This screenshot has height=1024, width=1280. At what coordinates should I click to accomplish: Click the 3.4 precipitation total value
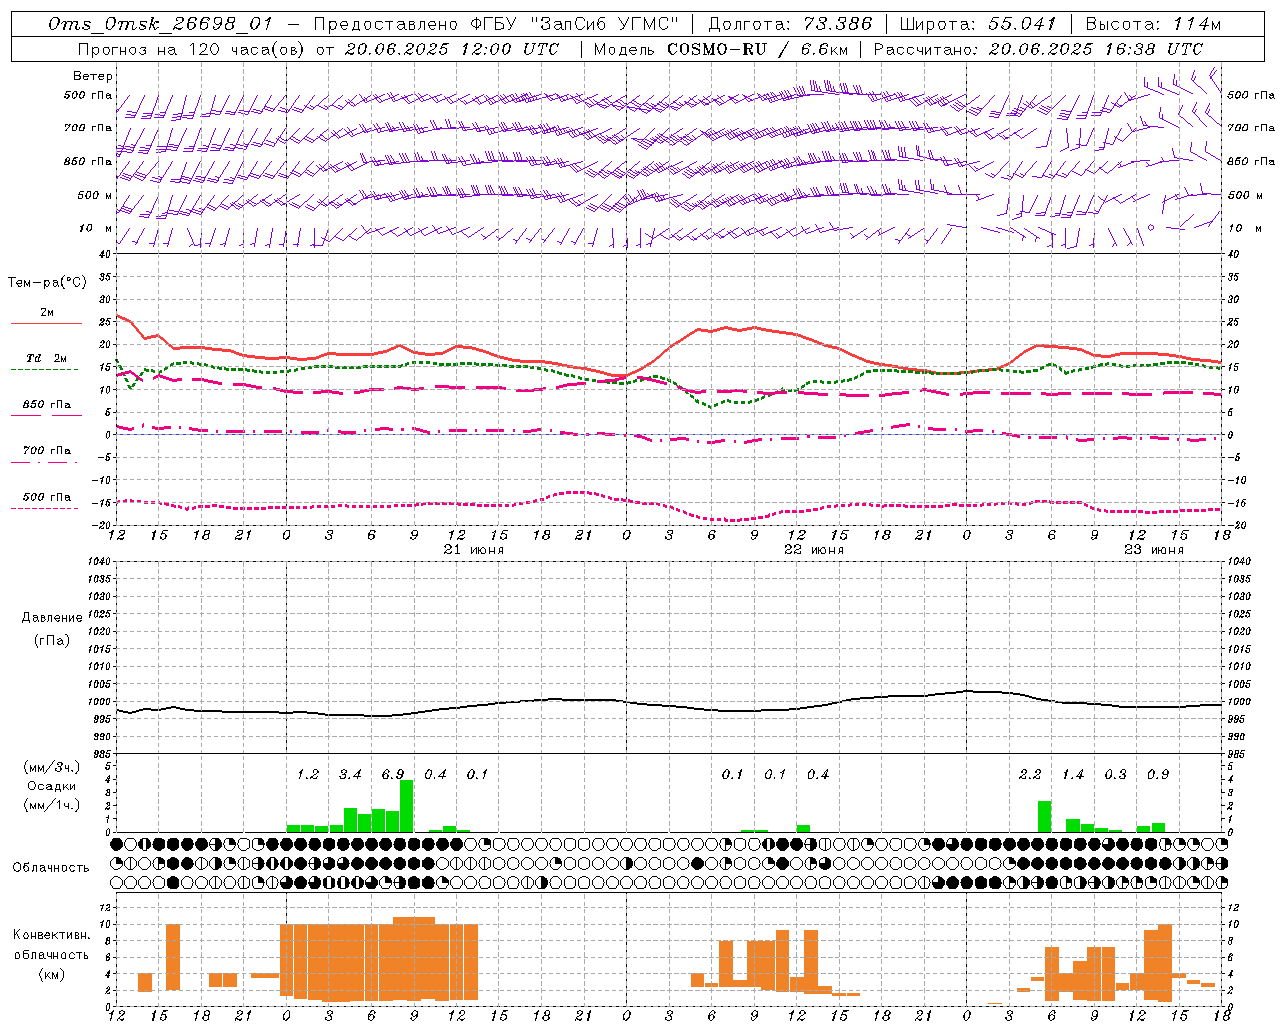(350, 774)
